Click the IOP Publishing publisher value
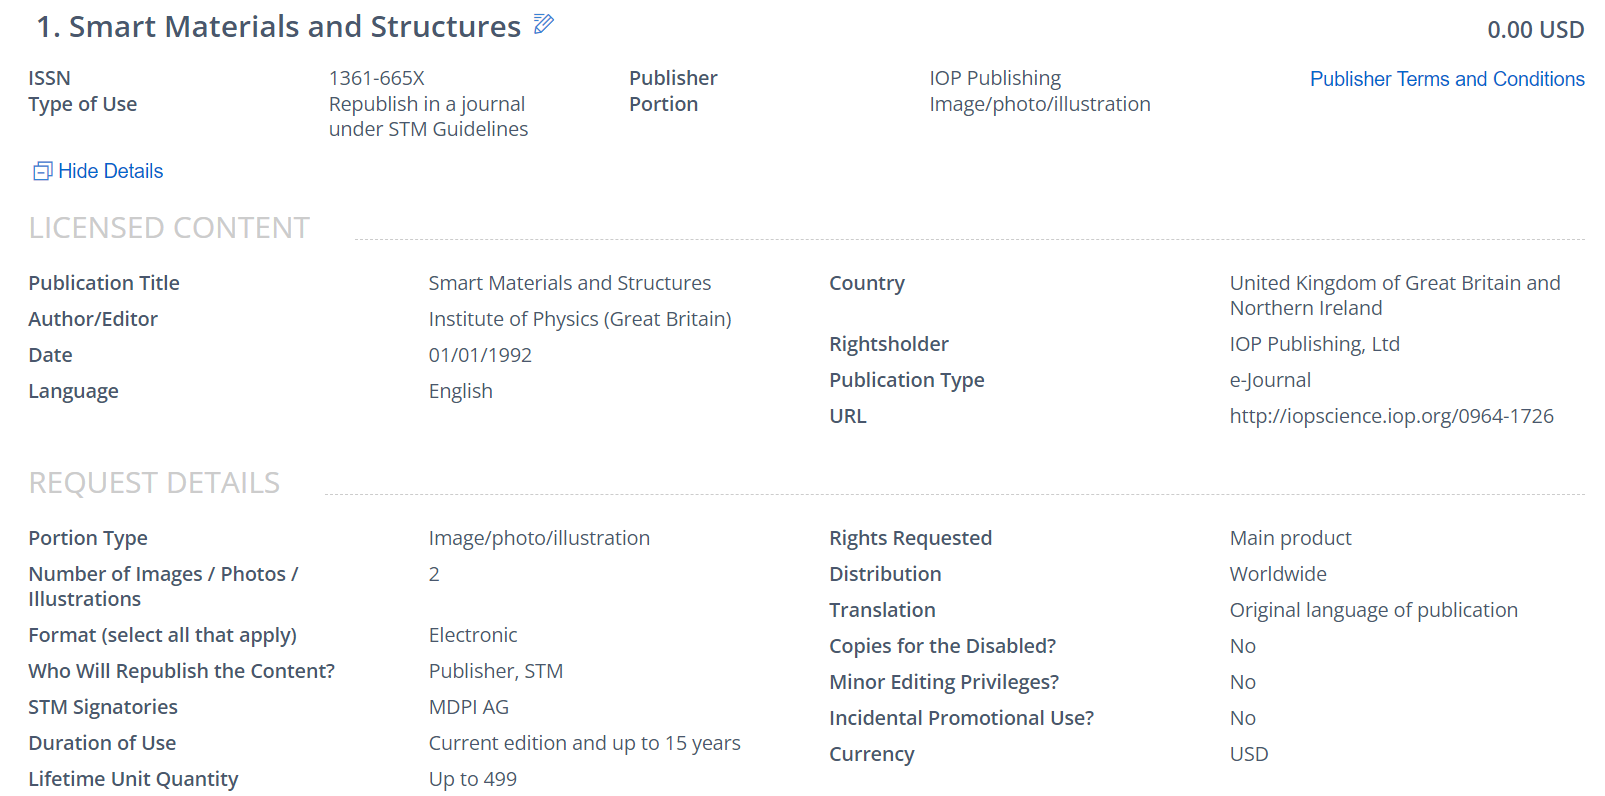The image size is (1605, 796). pos(994,78)
